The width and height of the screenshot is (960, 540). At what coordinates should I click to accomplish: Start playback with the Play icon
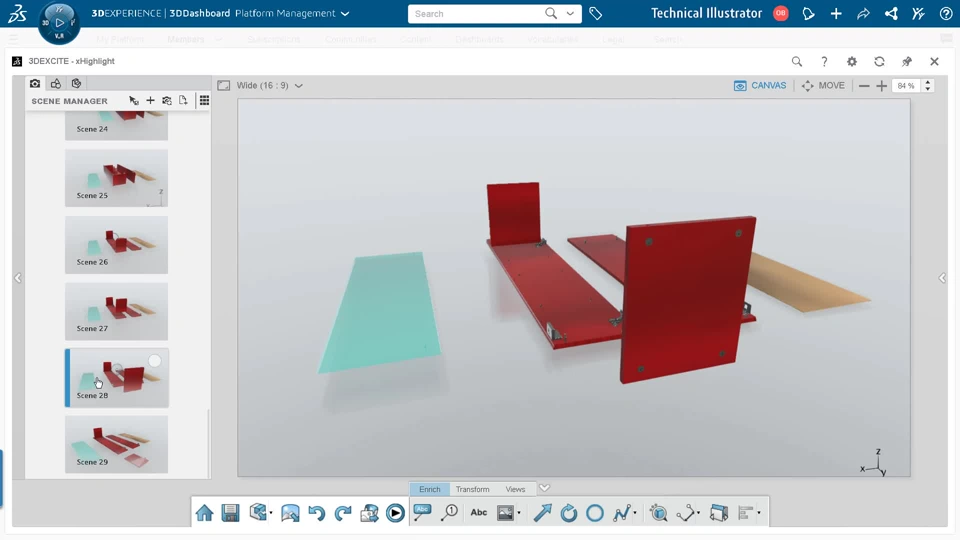pos(396,513)
